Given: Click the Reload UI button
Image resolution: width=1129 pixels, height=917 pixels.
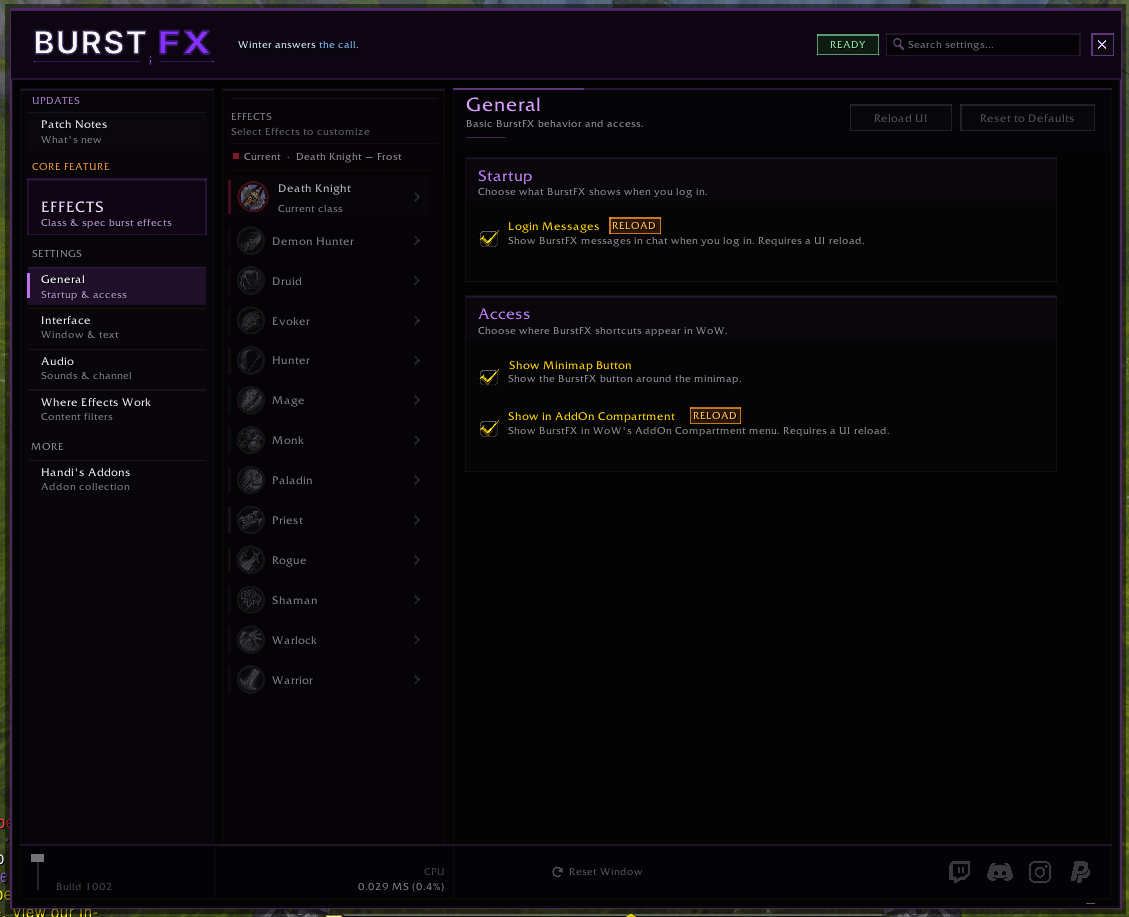Looking at the screenshot, I should click(900, 118).
